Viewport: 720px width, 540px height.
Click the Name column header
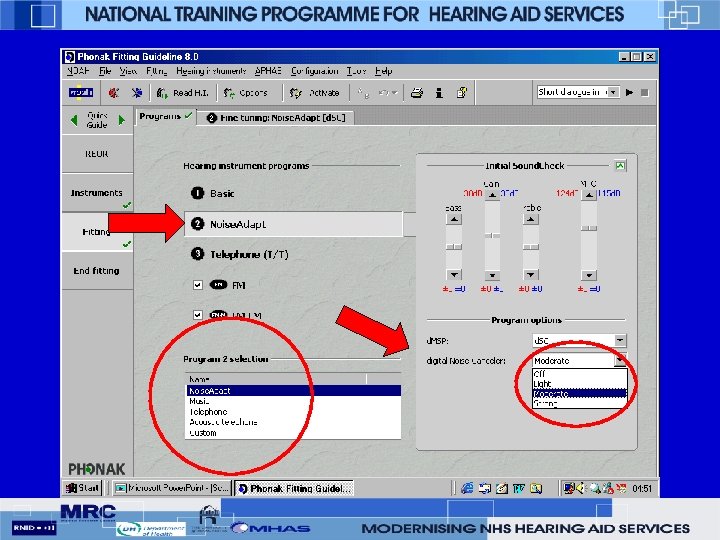(276, 379)
